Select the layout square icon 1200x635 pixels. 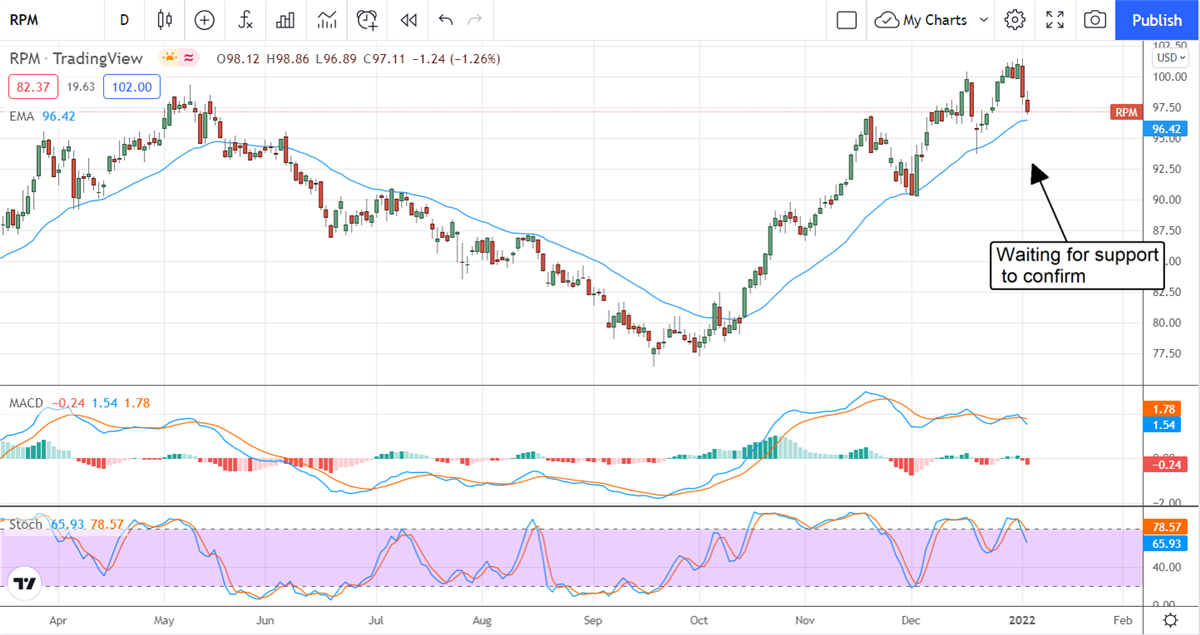click(x=847, y=20)
